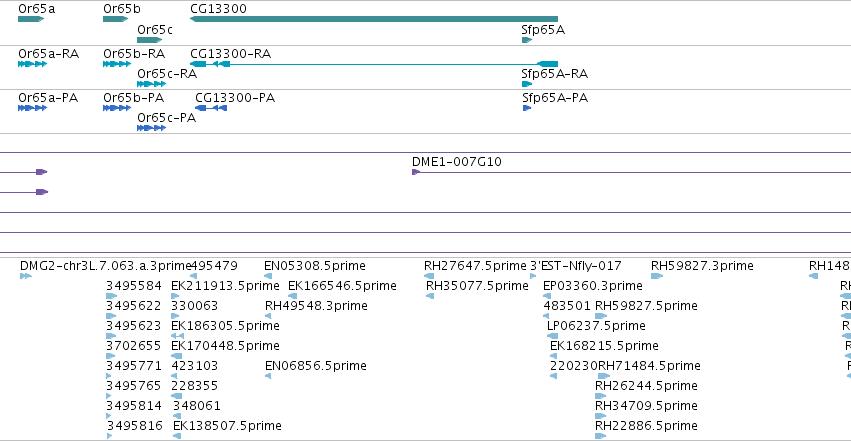
Task: Open the LP06237.5prime EST
Action: 552,336
